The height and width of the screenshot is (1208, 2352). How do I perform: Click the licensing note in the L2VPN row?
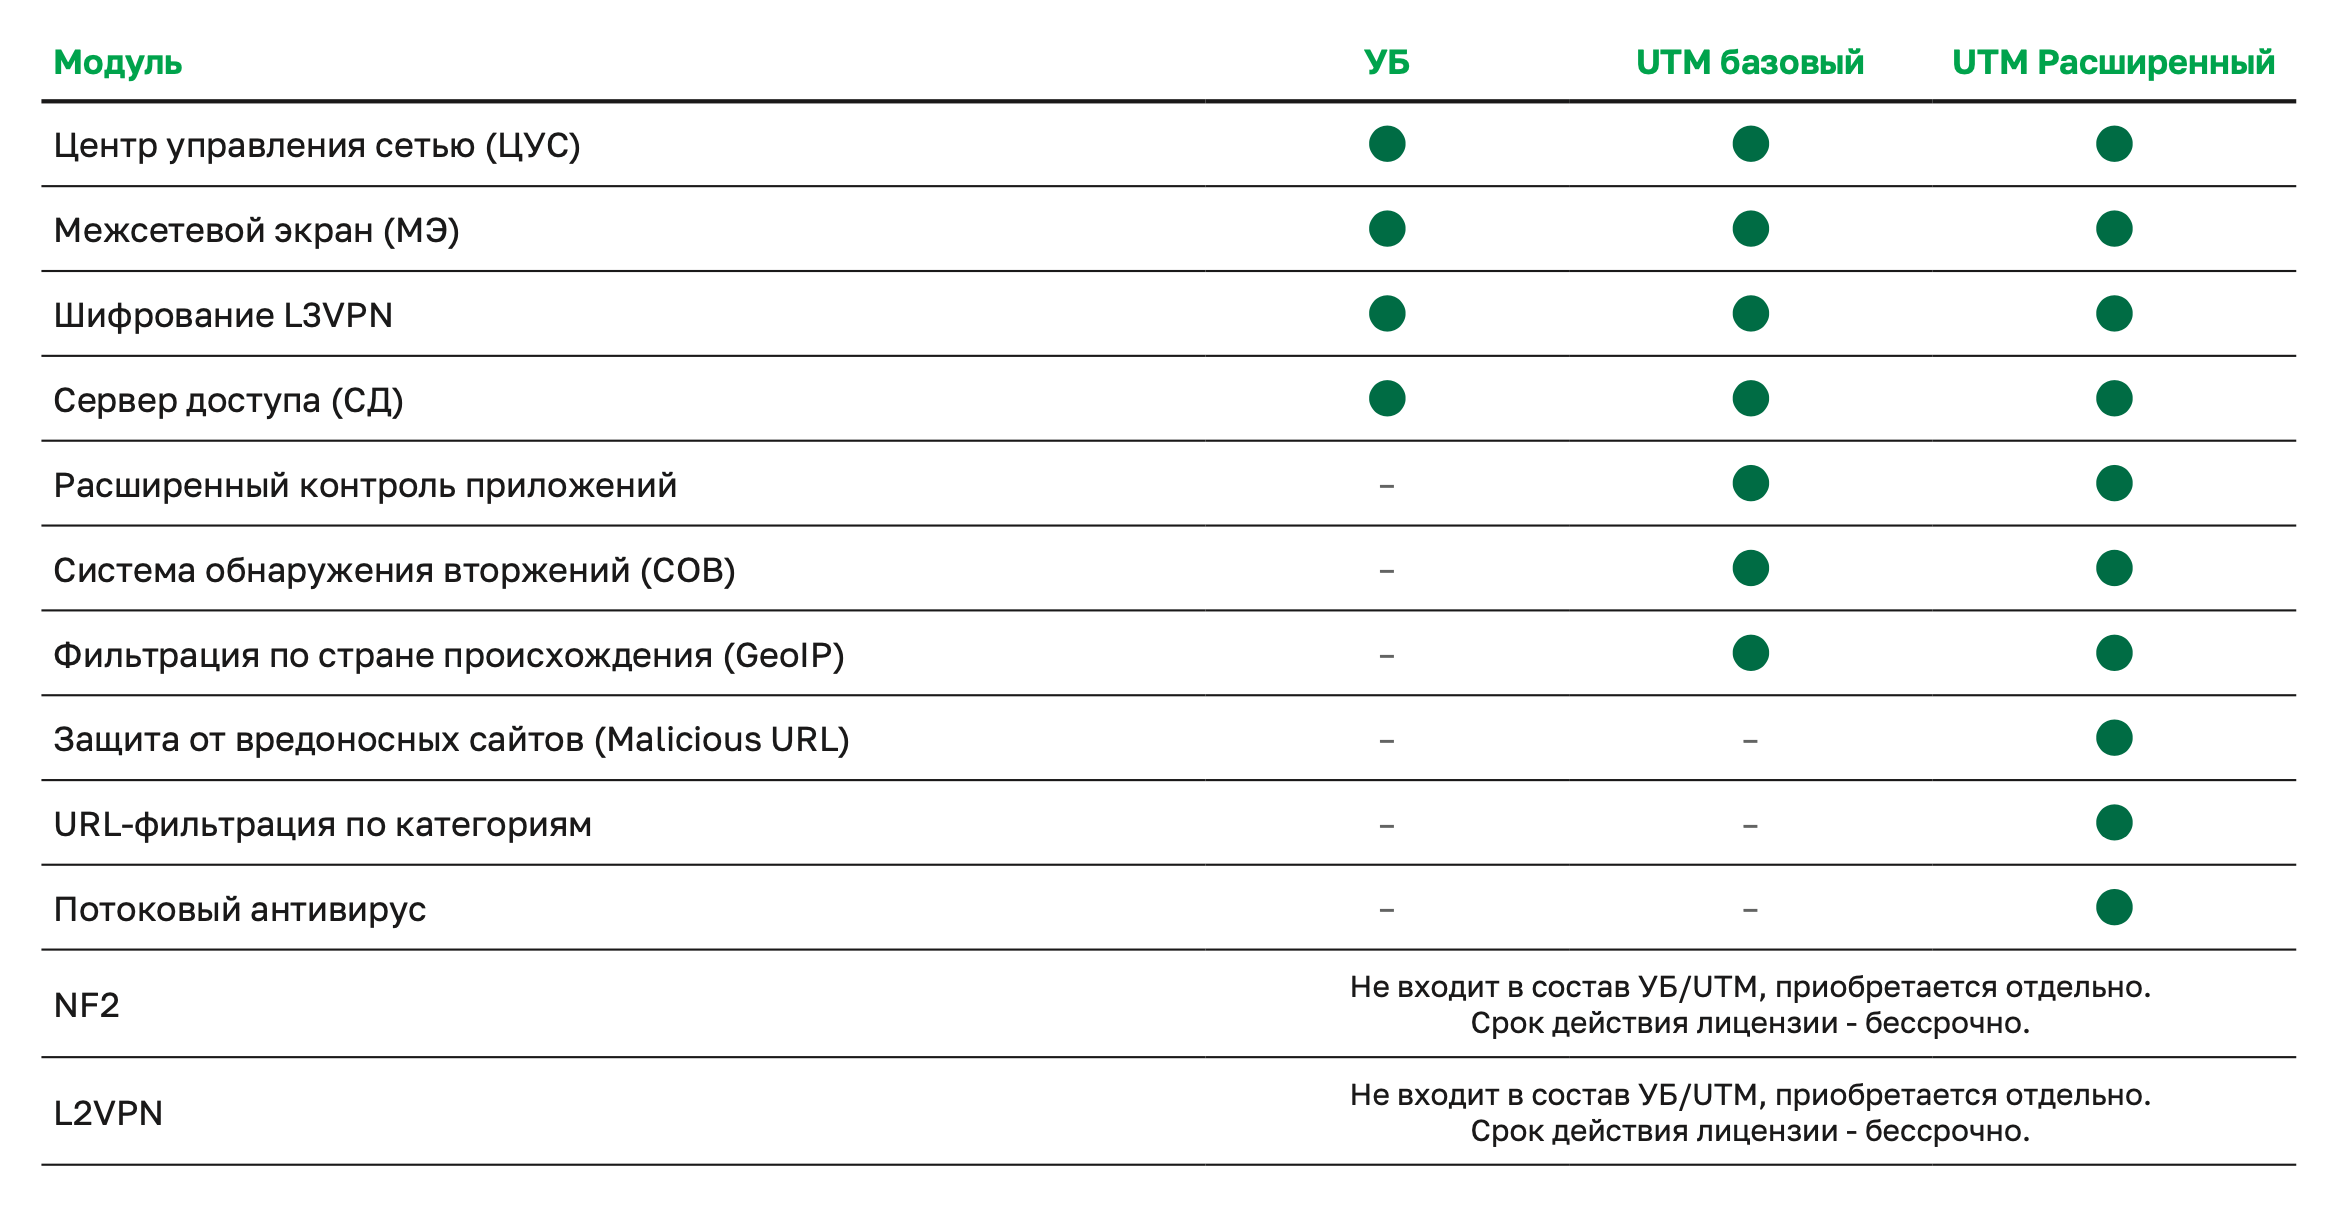(x=1750, y=1113)
